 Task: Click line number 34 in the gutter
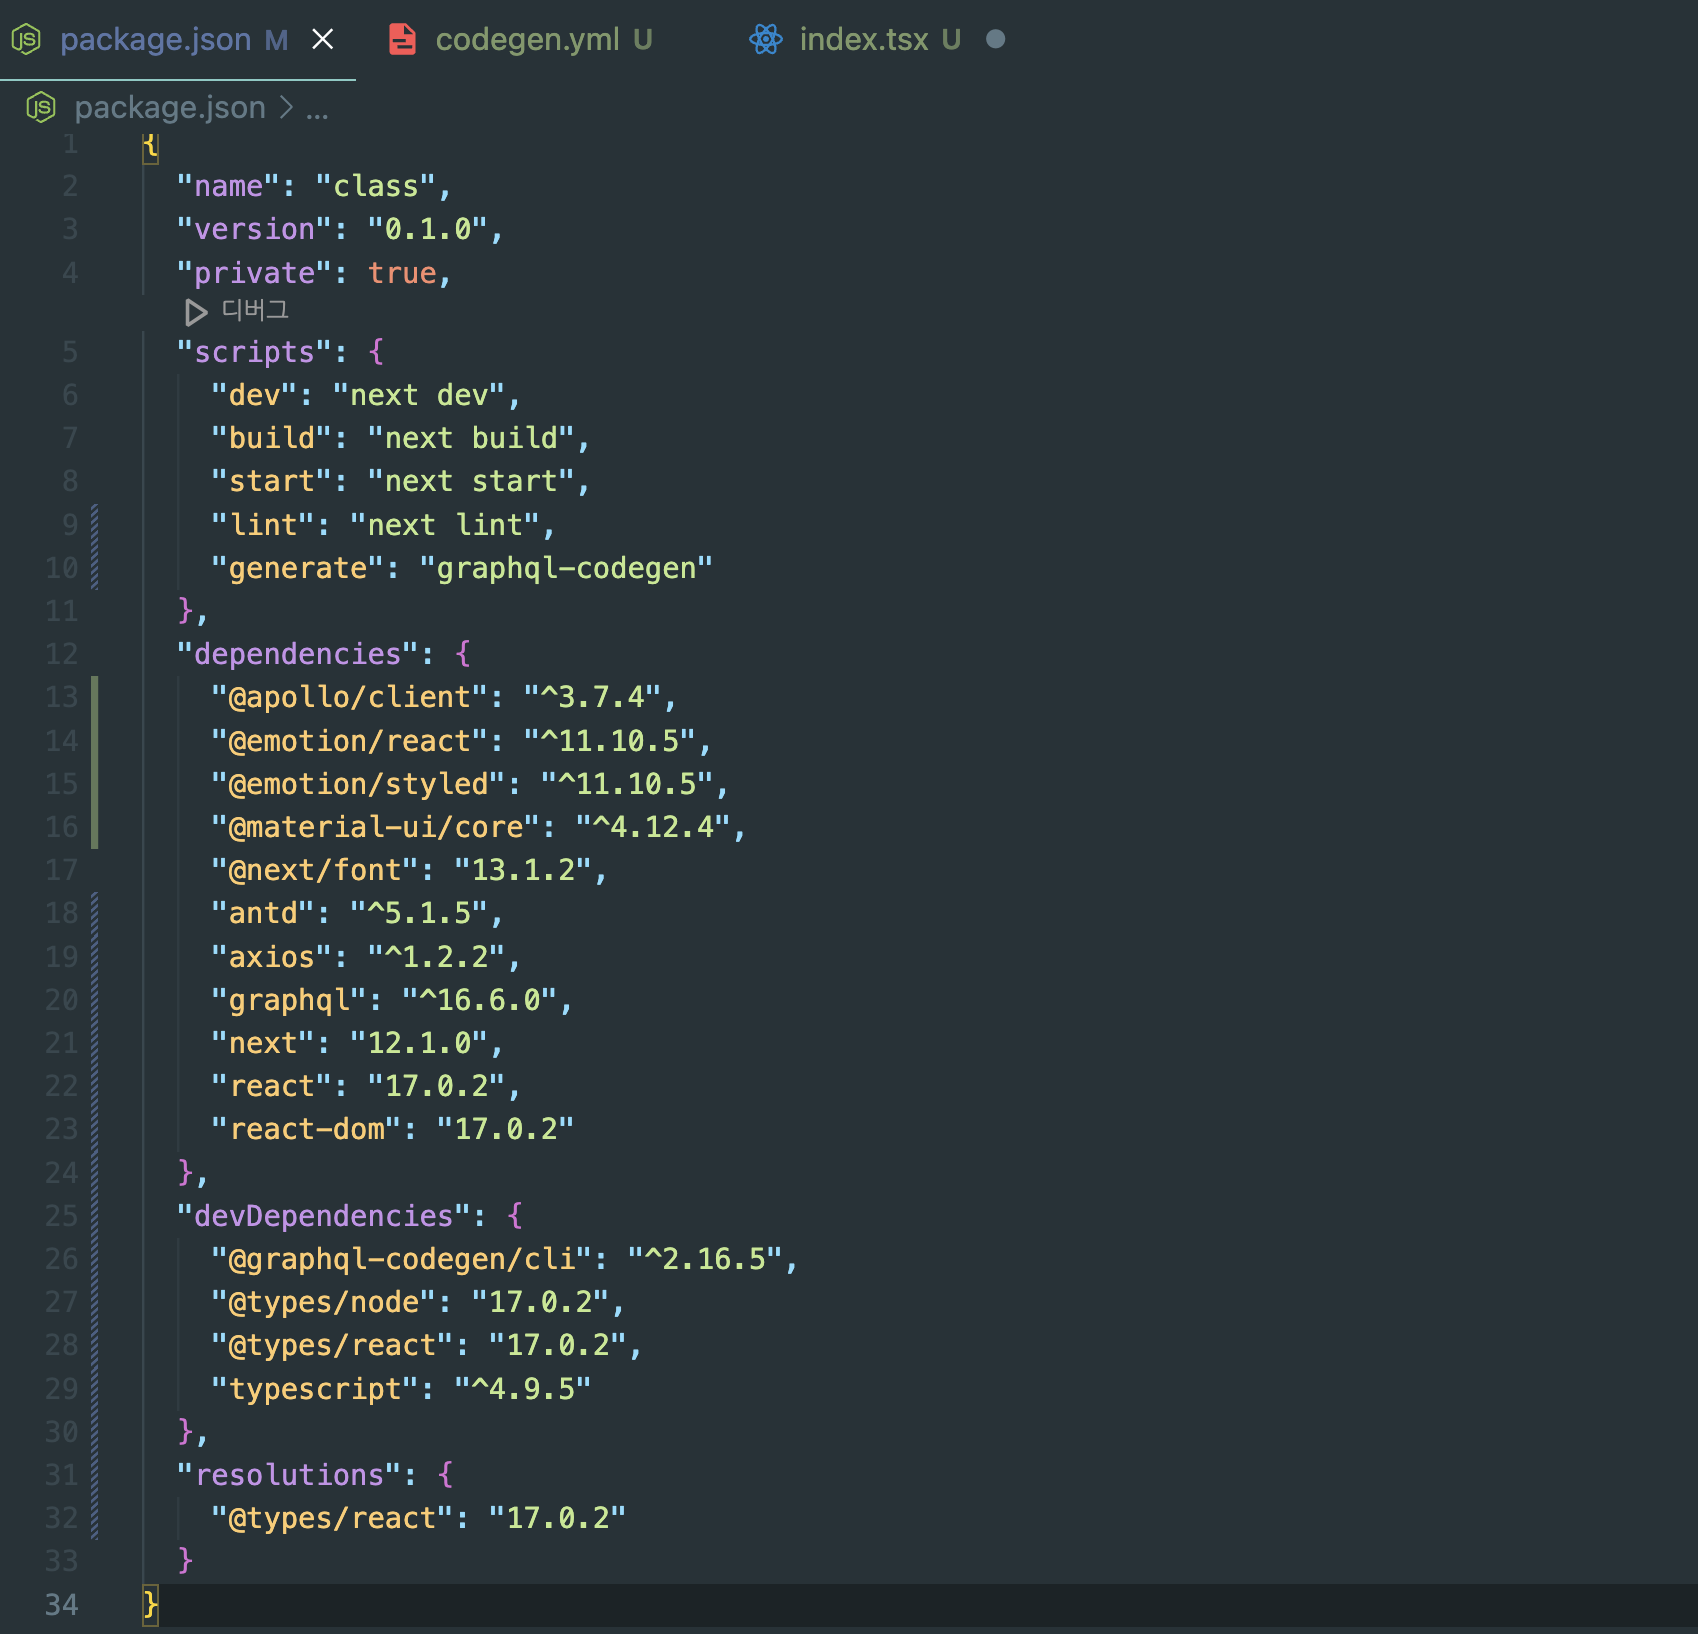click(x=61, y=1605)
